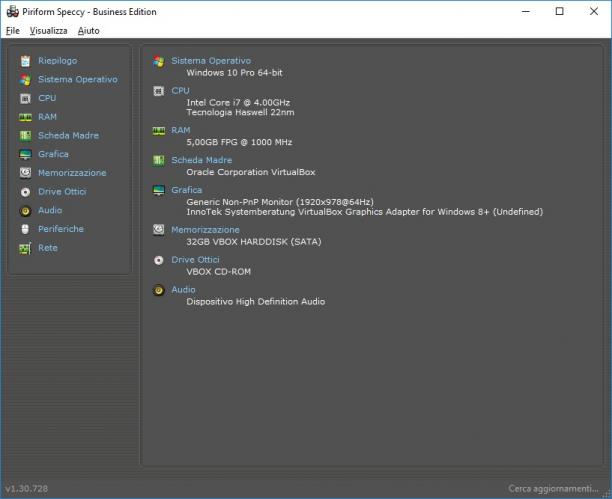Viewport: 612px width, 499px height.
Task: Click the Speccy app icon in title bar
Action: 12,12
